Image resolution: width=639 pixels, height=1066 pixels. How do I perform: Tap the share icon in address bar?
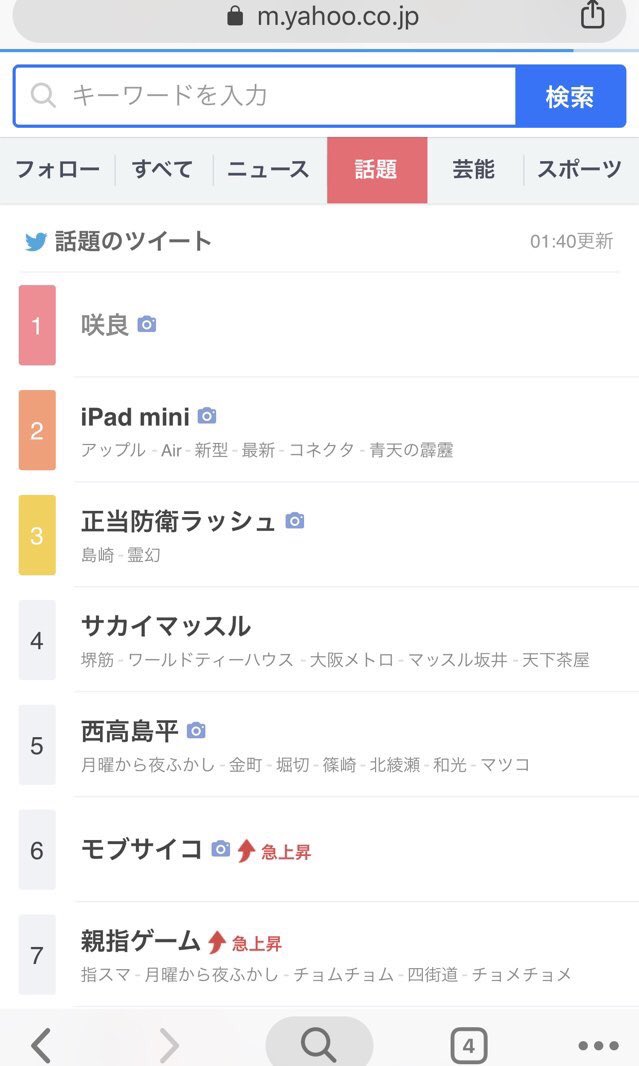tap(592, 15)
